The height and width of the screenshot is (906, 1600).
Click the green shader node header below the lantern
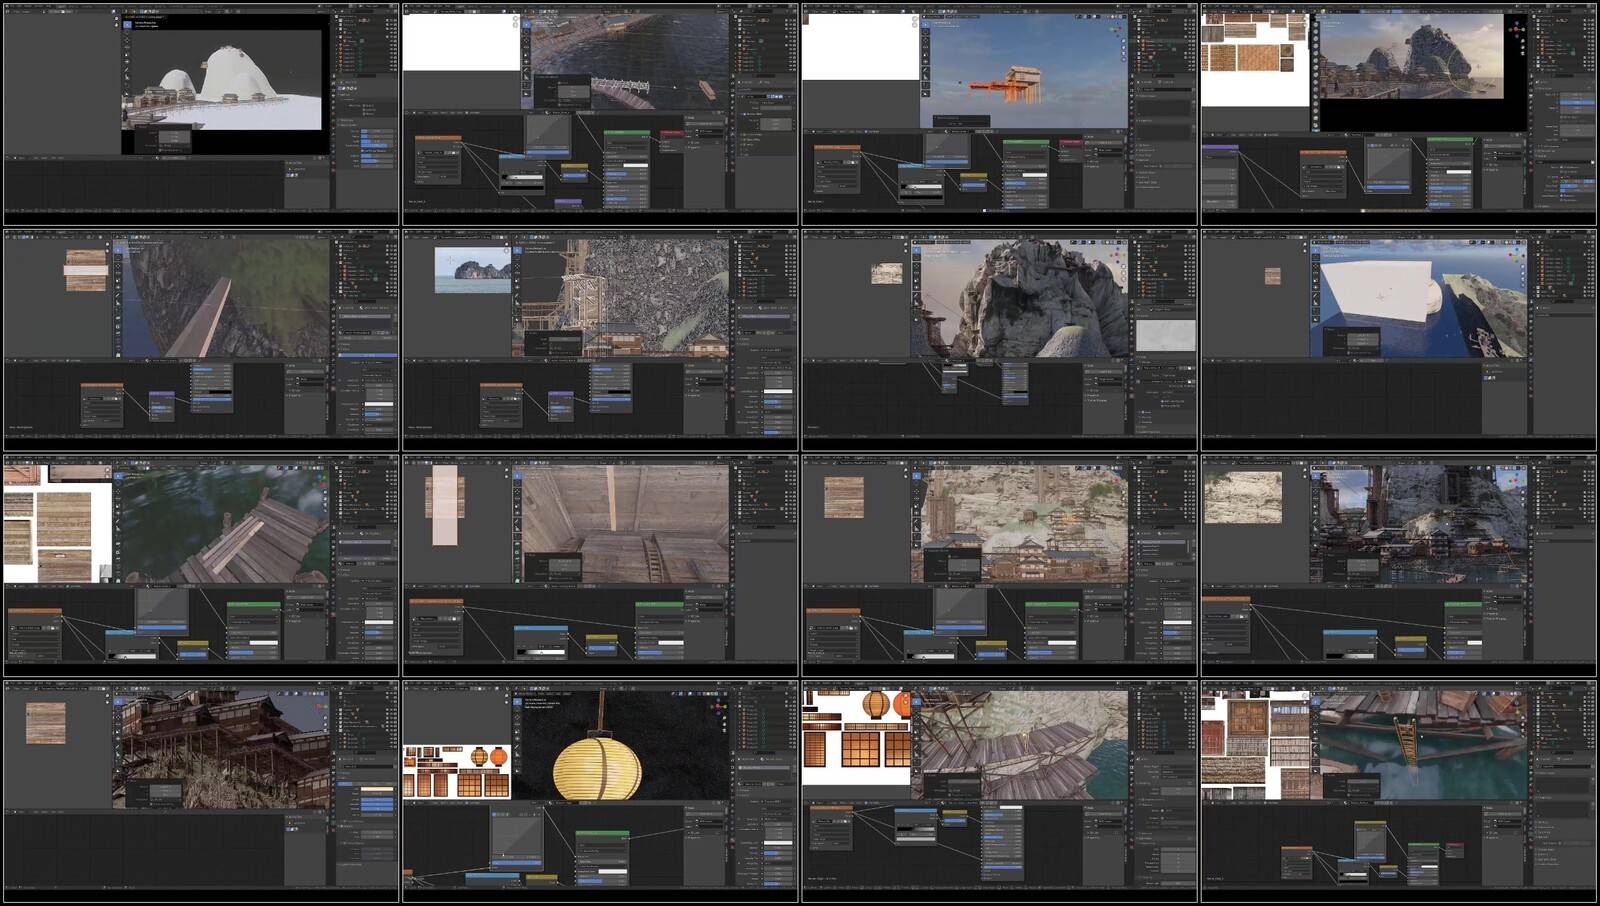[x=601, y=832]
